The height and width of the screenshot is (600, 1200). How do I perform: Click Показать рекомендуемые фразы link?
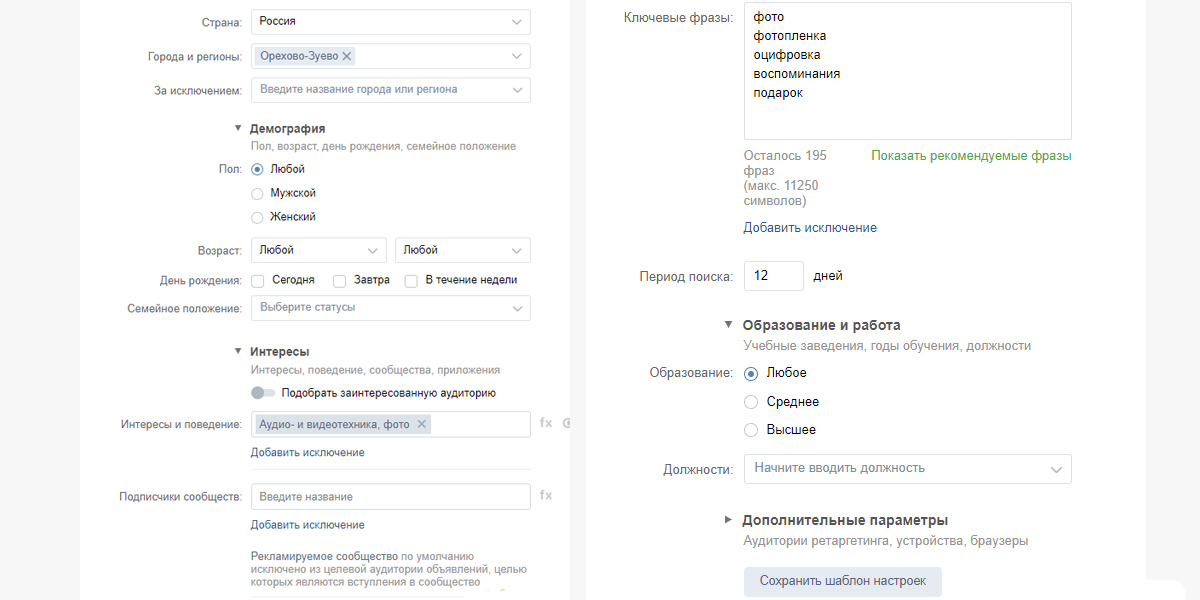tap(971, 156)
